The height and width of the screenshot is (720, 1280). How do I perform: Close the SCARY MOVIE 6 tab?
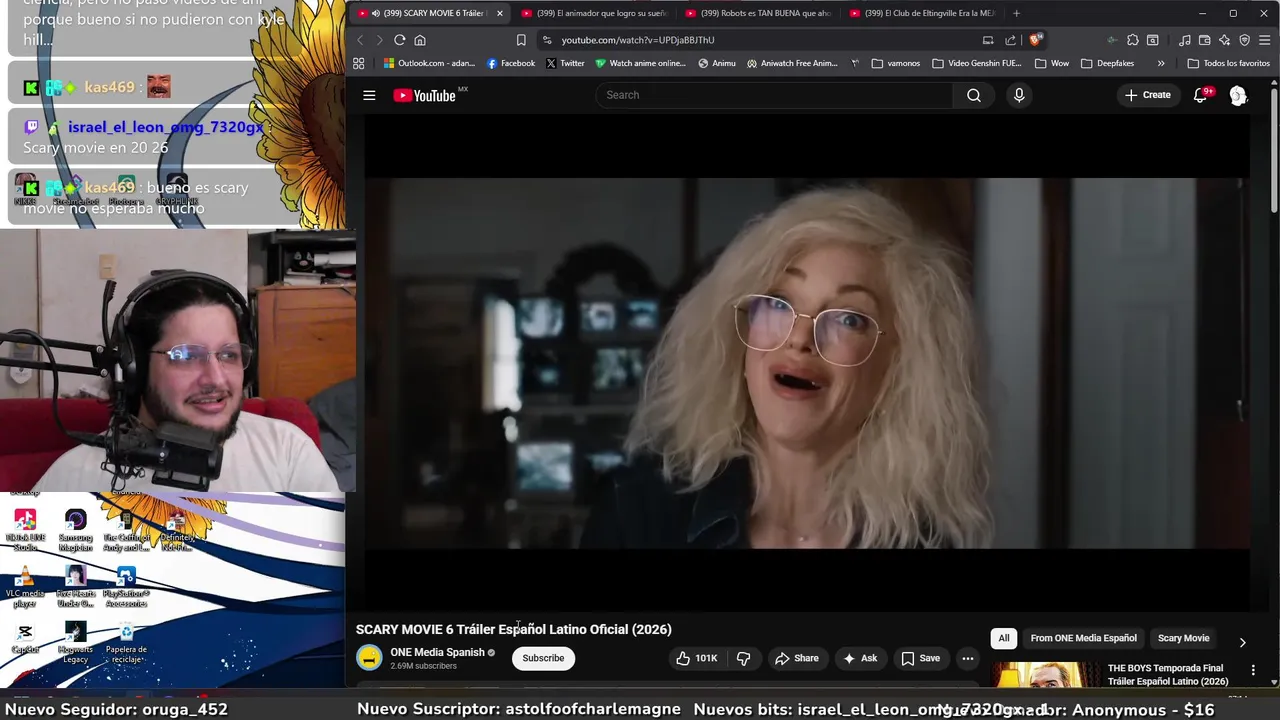click(x=500, y=13)
